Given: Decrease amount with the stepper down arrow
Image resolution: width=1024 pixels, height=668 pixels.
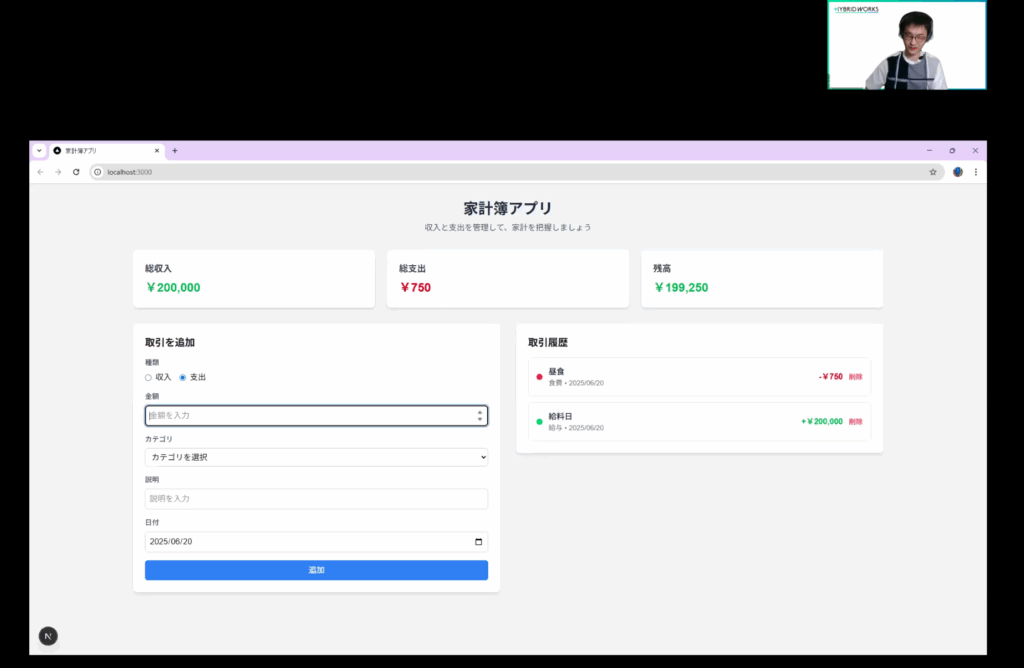Looking at the screenshot, I should 480,419.
